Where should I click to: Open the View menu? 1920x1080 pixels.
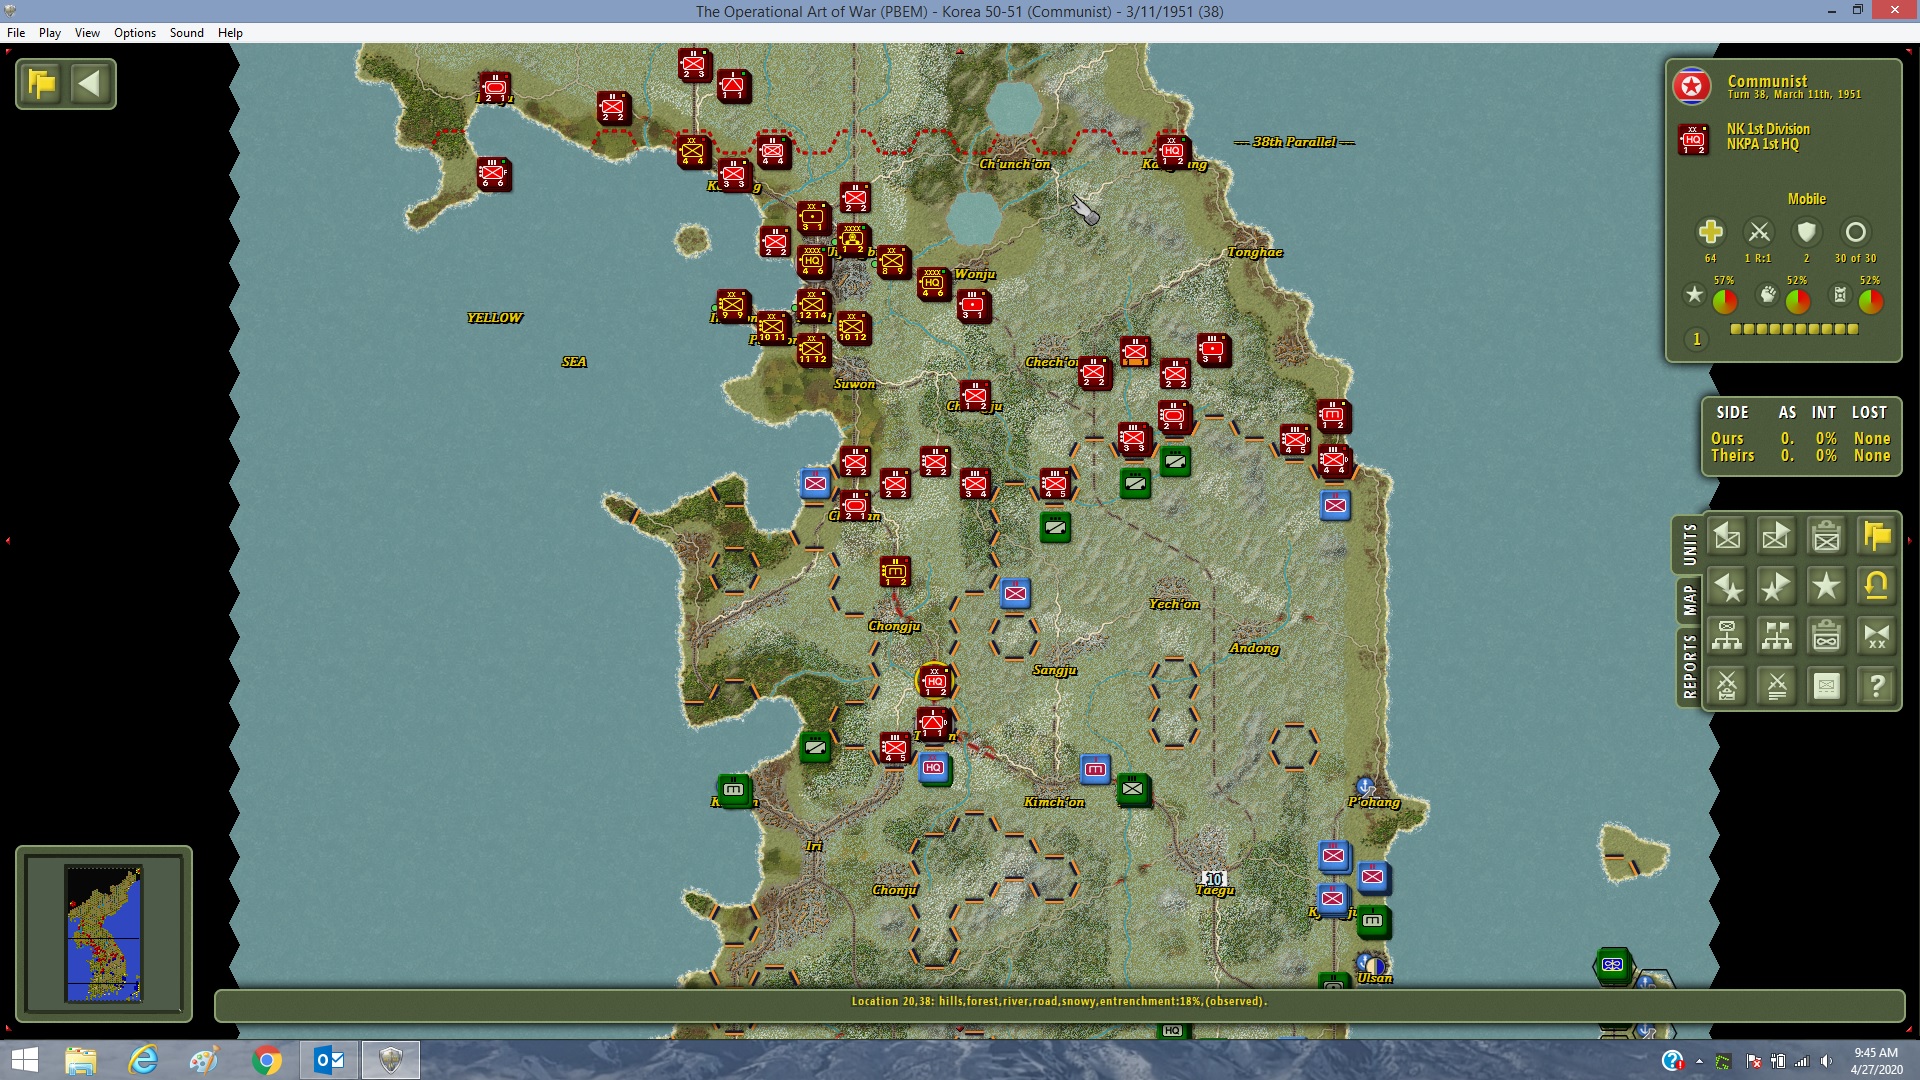pos(87,33)
